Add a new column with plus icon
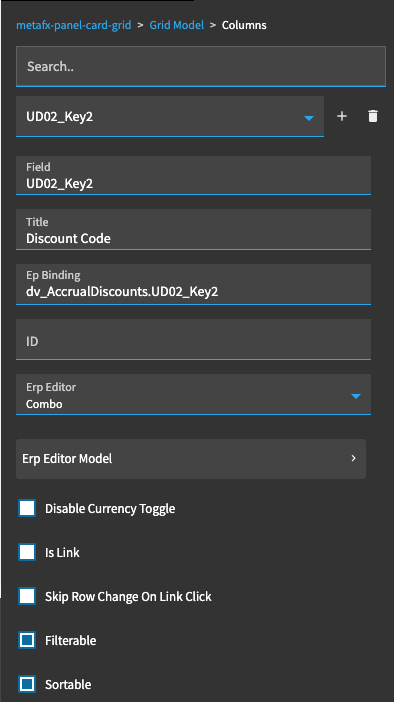This screenshot has height=702, width=394. (x=342, y=116)
